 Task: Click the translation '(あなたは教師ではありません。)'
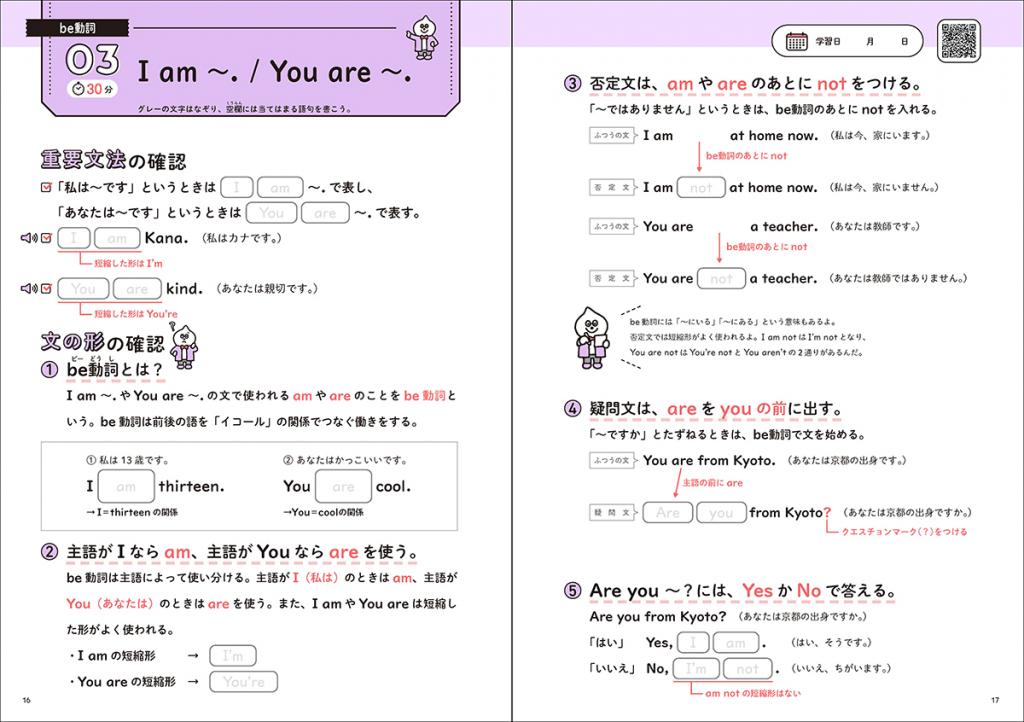pyautogui.click(x=899, y=279)
